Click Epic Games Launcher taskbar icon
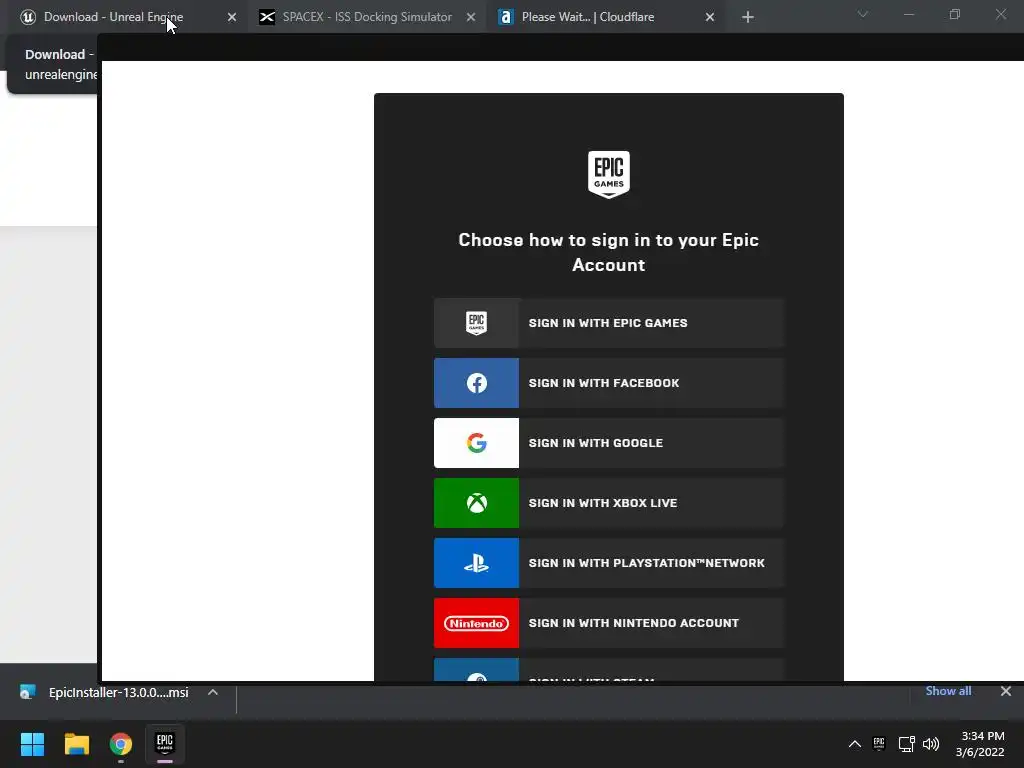 click(x=165, y=744)
